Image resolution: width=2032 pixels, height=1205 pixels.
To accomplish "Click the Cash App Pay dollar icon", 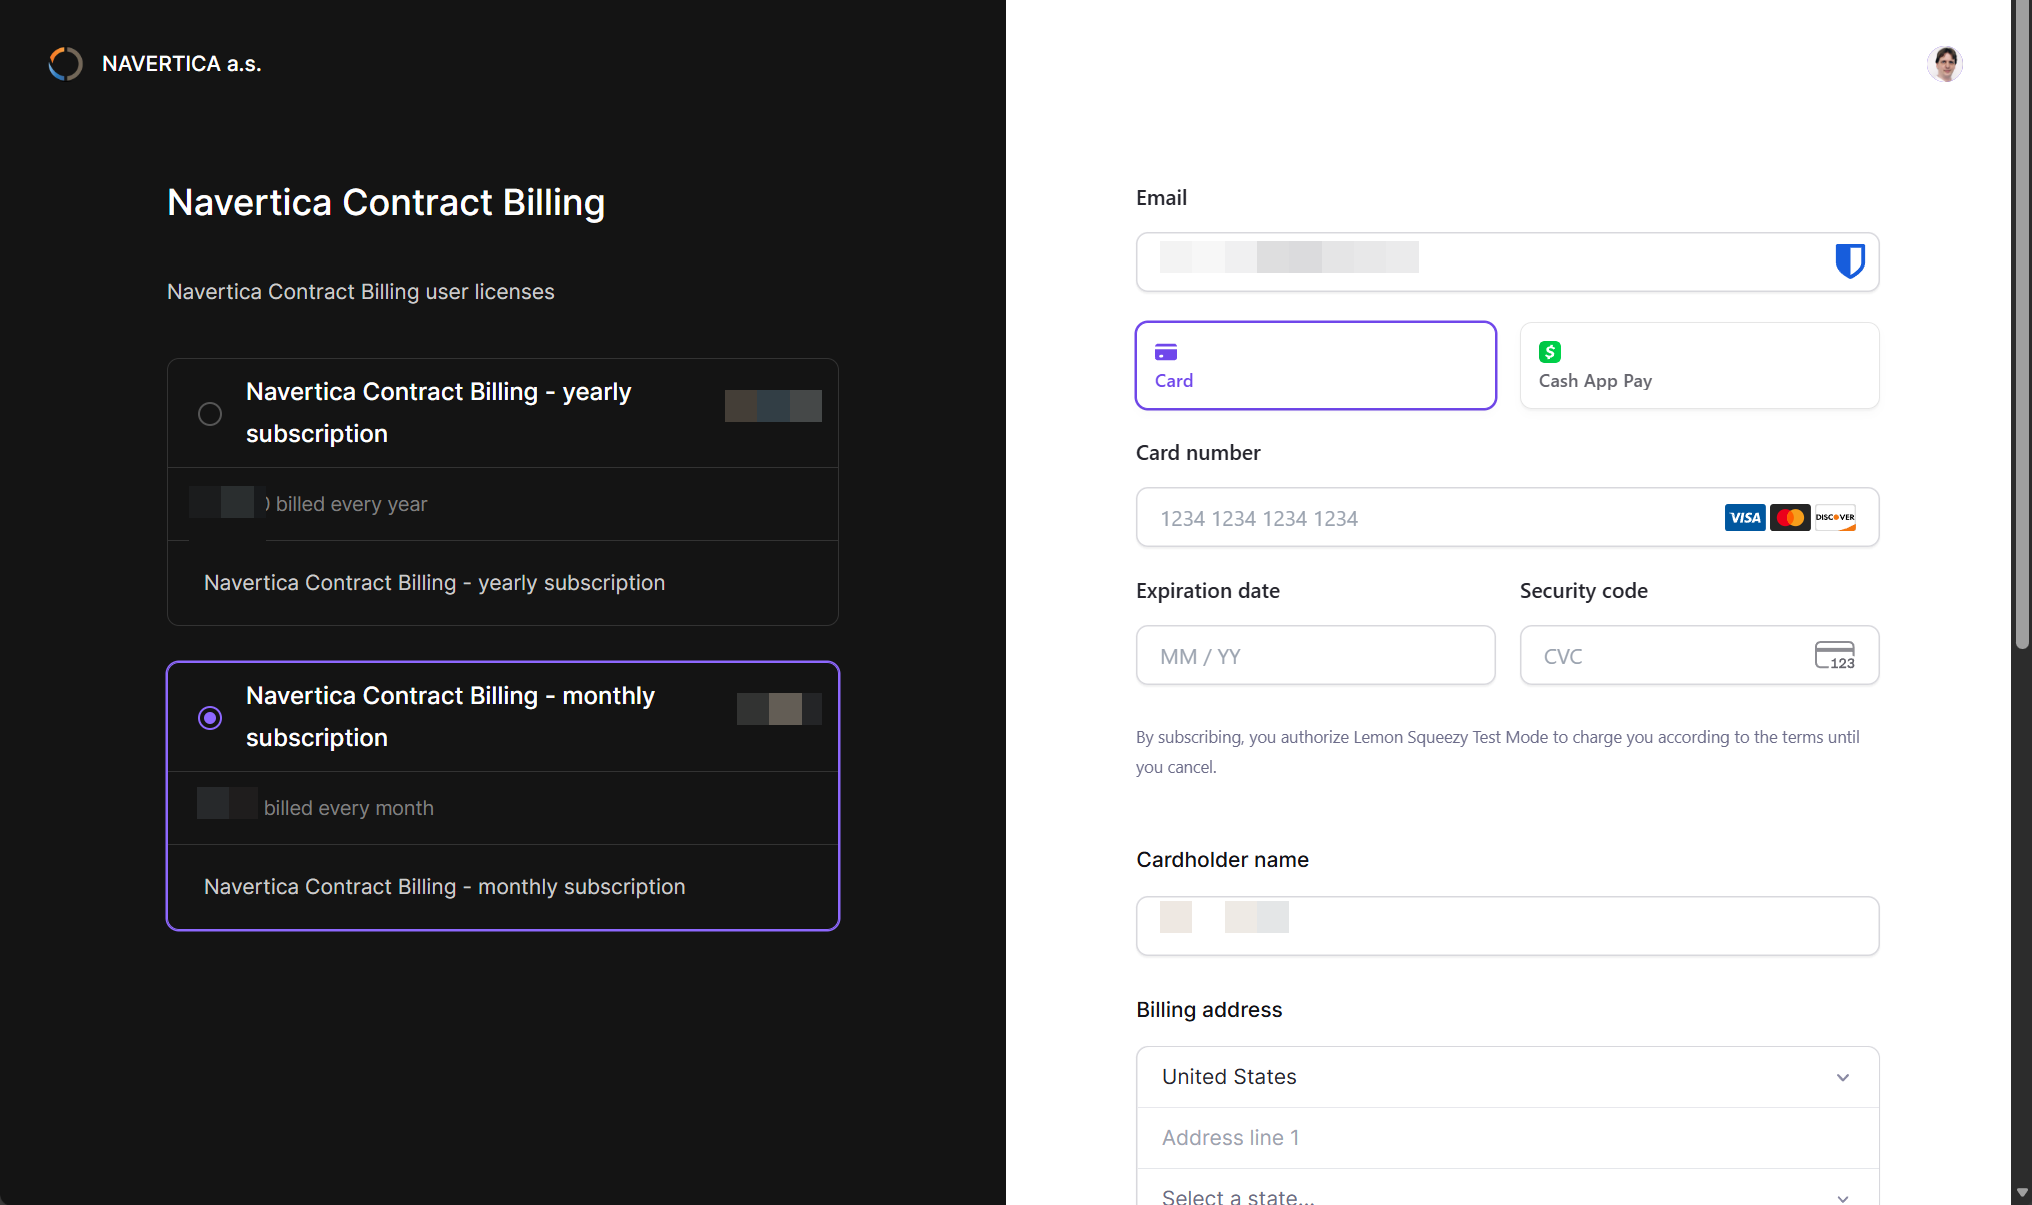I will pyautogui.click(x=1549, y=352).
